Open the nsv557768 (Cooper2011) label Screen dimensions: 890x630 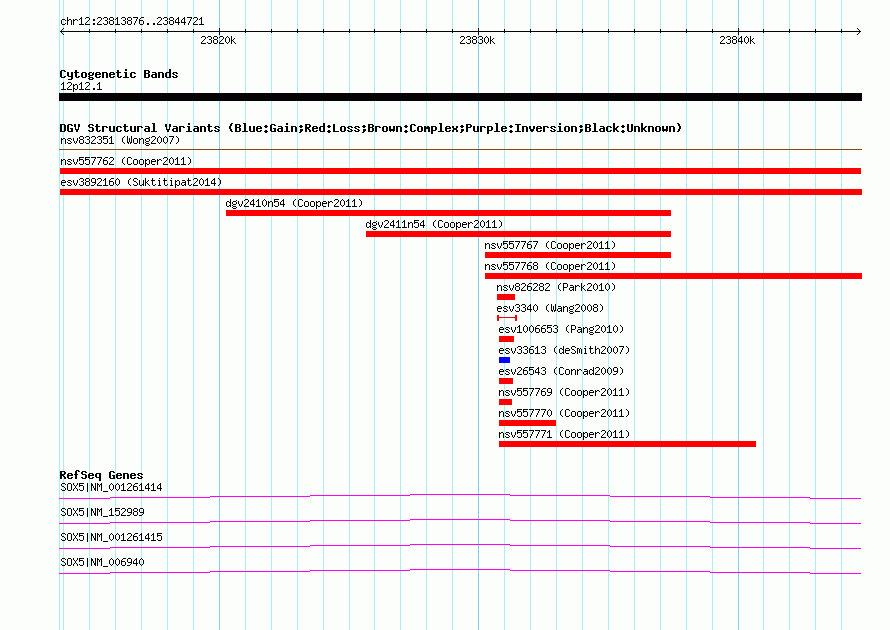tap(550, 266)
